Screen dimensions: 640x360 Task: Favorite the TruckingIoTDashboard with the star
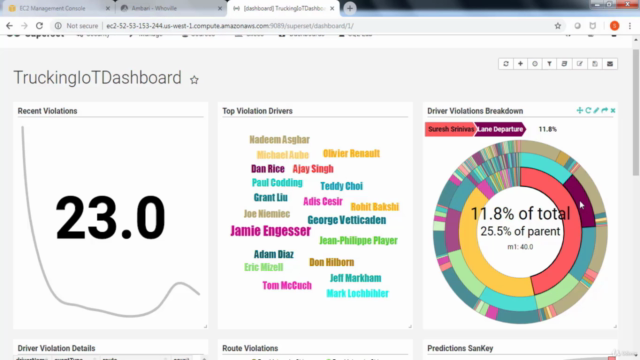(194, 80)
